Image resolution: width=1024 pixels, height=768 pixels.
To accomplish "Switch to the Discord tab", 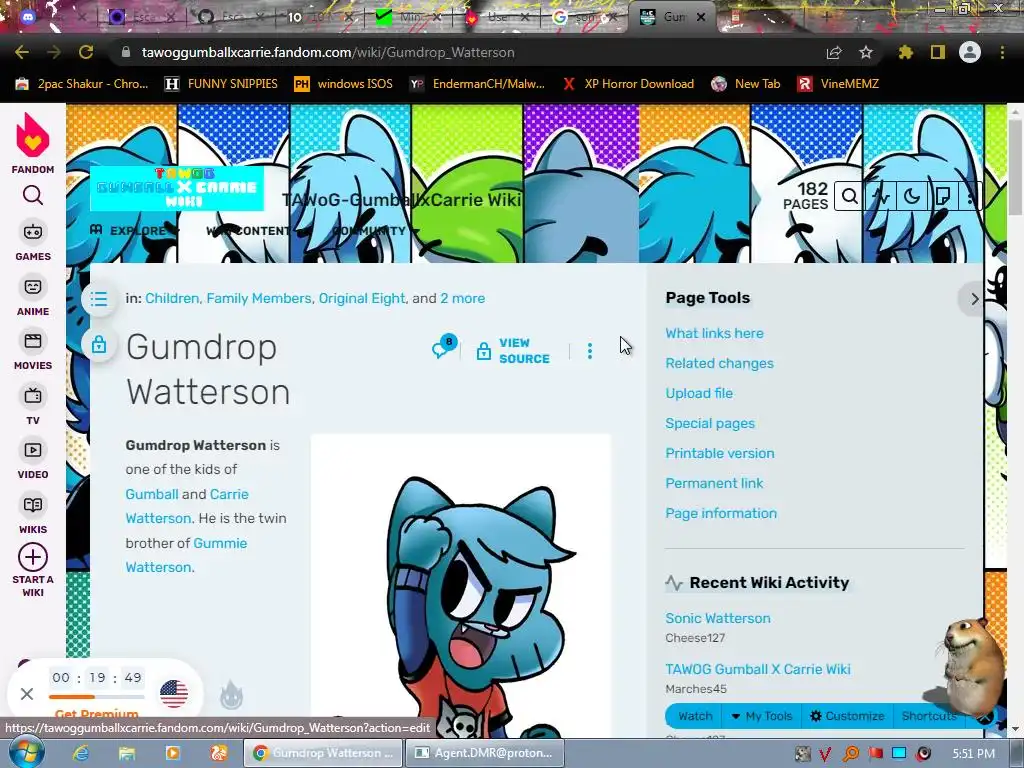I will point(52,17).
